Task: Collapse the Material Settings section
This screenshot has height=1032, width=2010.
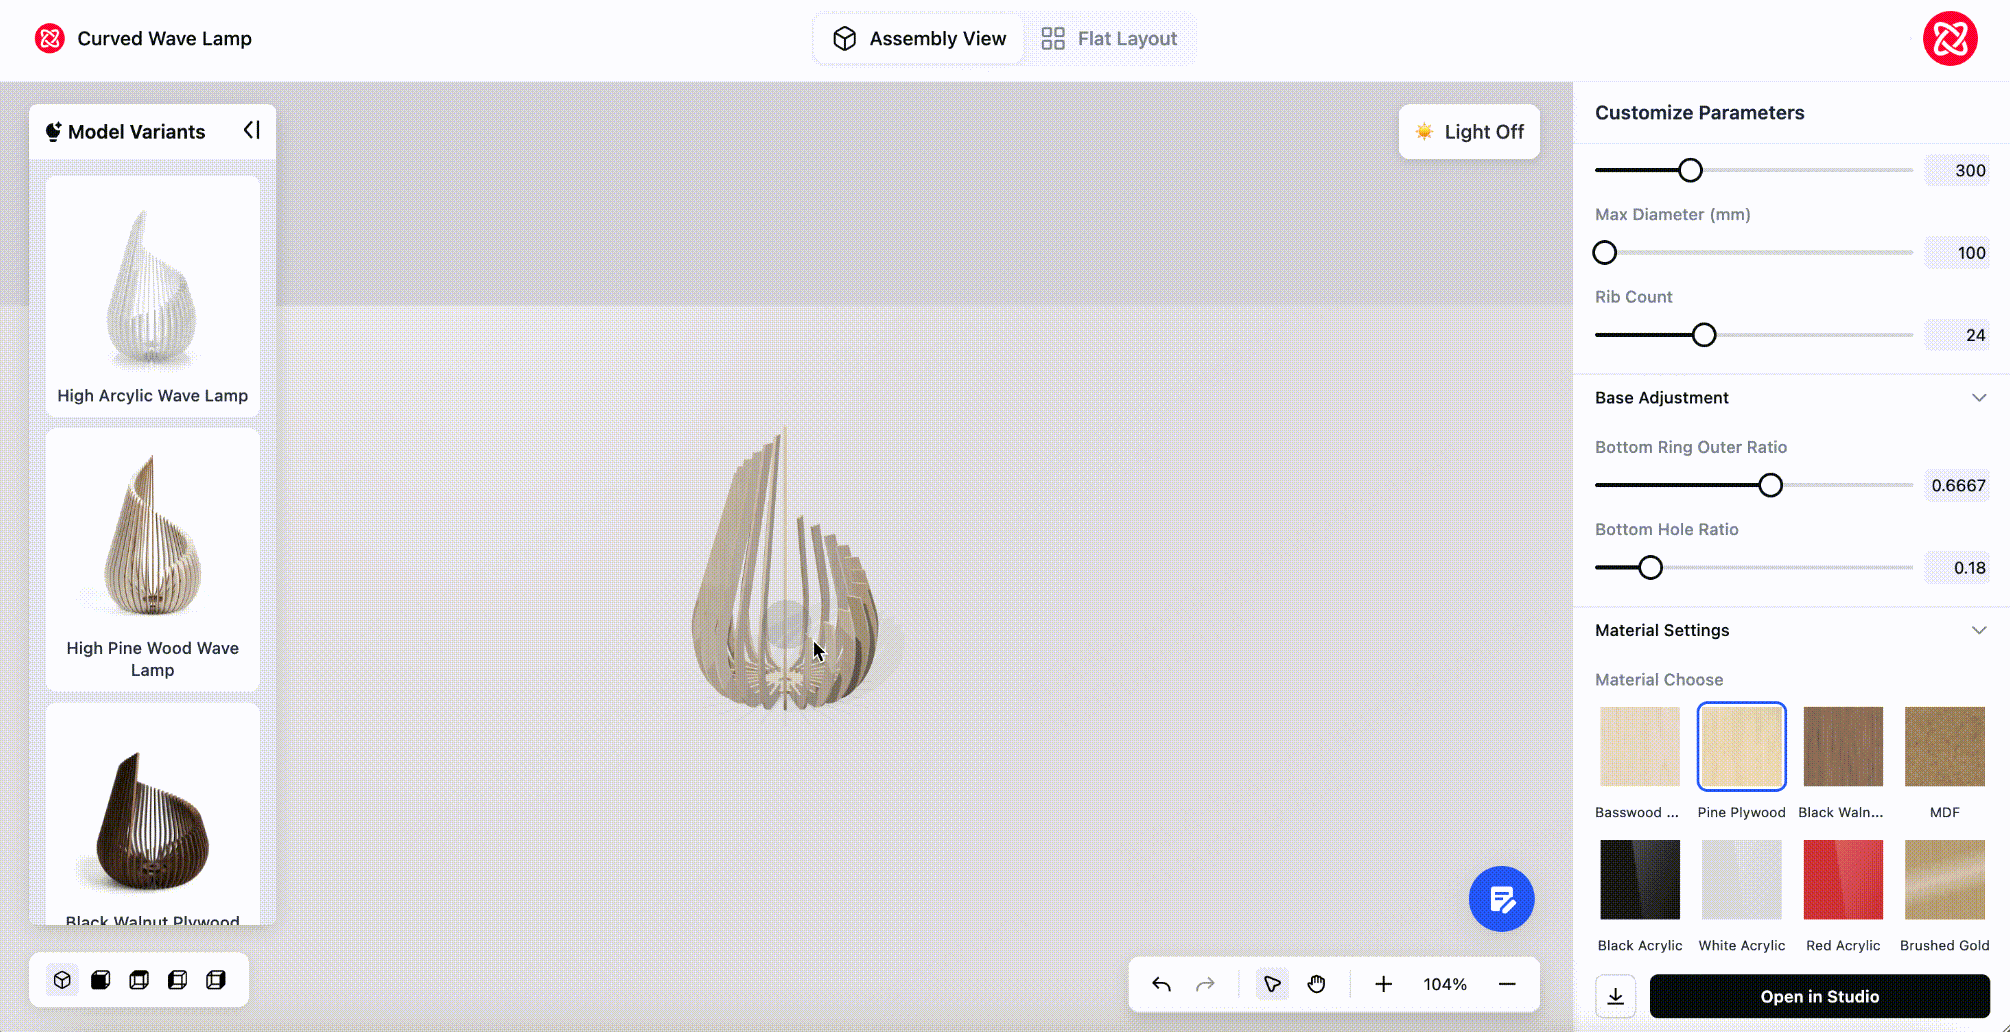Action: pyautogui.click(x=1978, y=630)
